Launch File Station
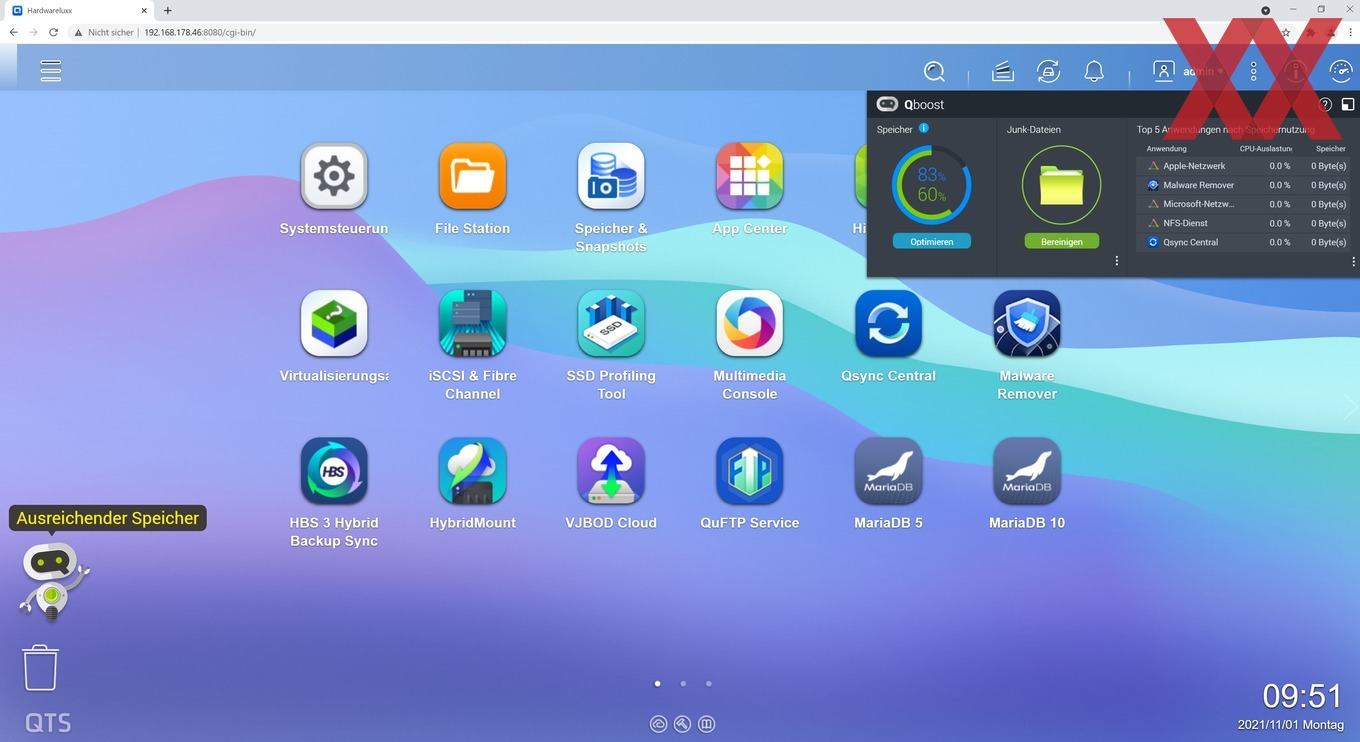The height and width of the screenshot is (742, 1360). [472, 177]
